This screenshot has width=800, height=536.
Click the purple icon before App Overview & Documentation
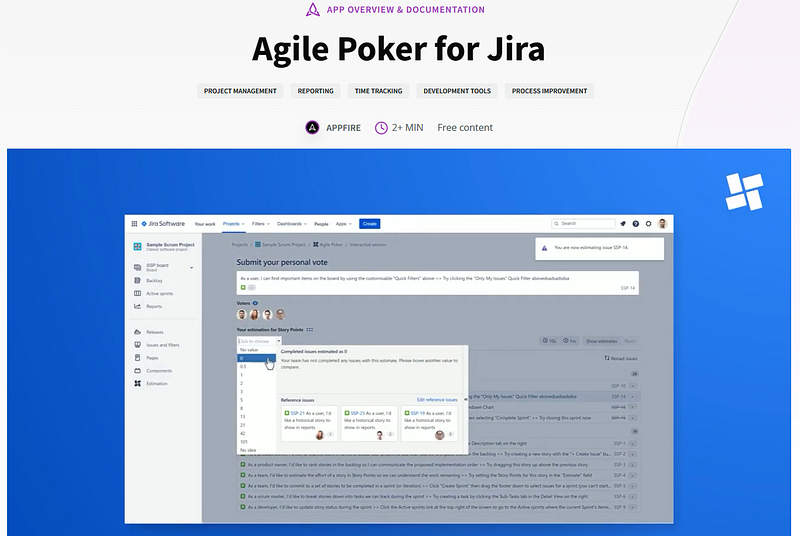[x=313, y=9]
